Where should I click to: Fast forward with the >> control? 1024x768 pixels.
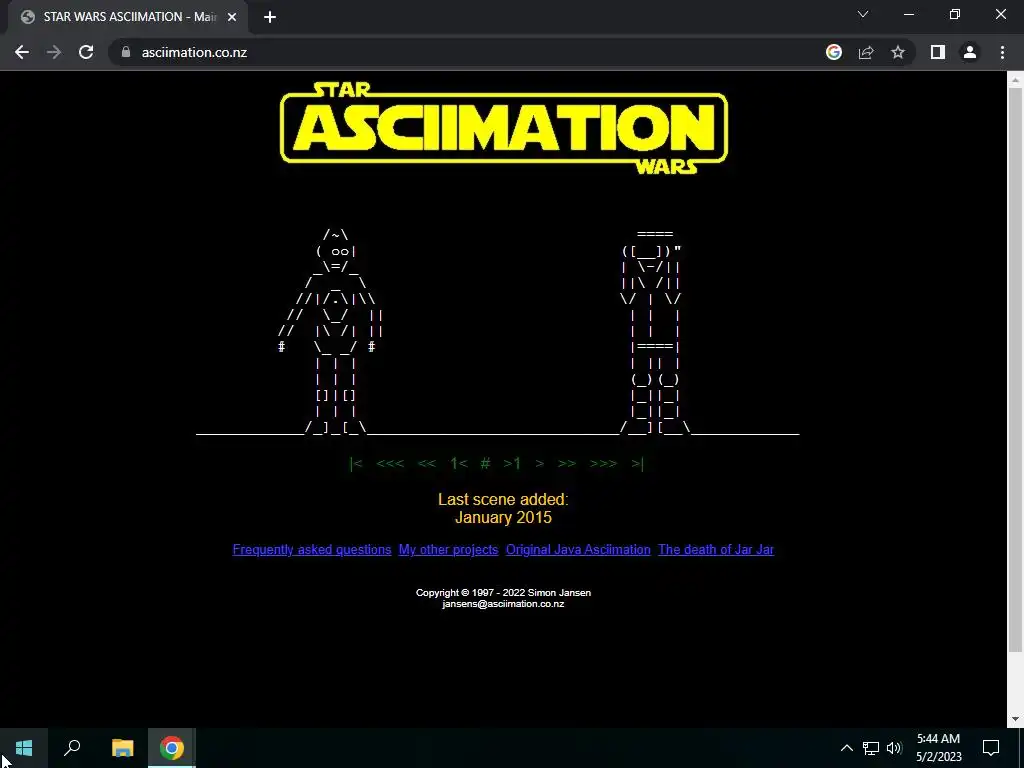point(567,464)
